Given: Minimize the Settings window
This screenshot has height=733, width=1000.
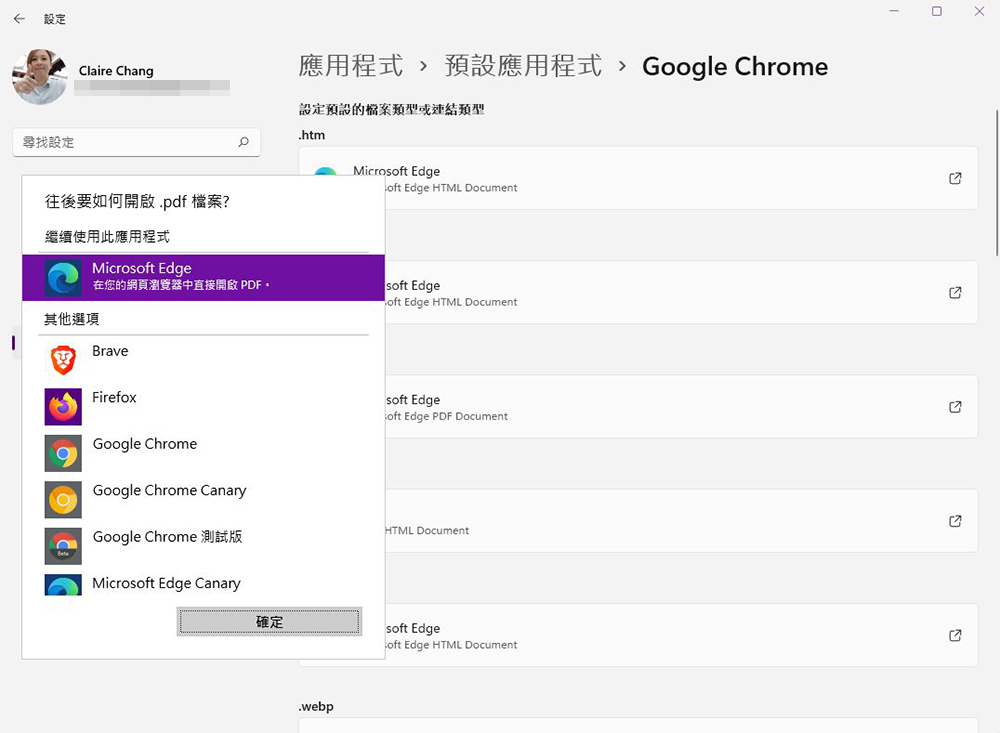Looking at the screenshot, I should click(894, 11).
